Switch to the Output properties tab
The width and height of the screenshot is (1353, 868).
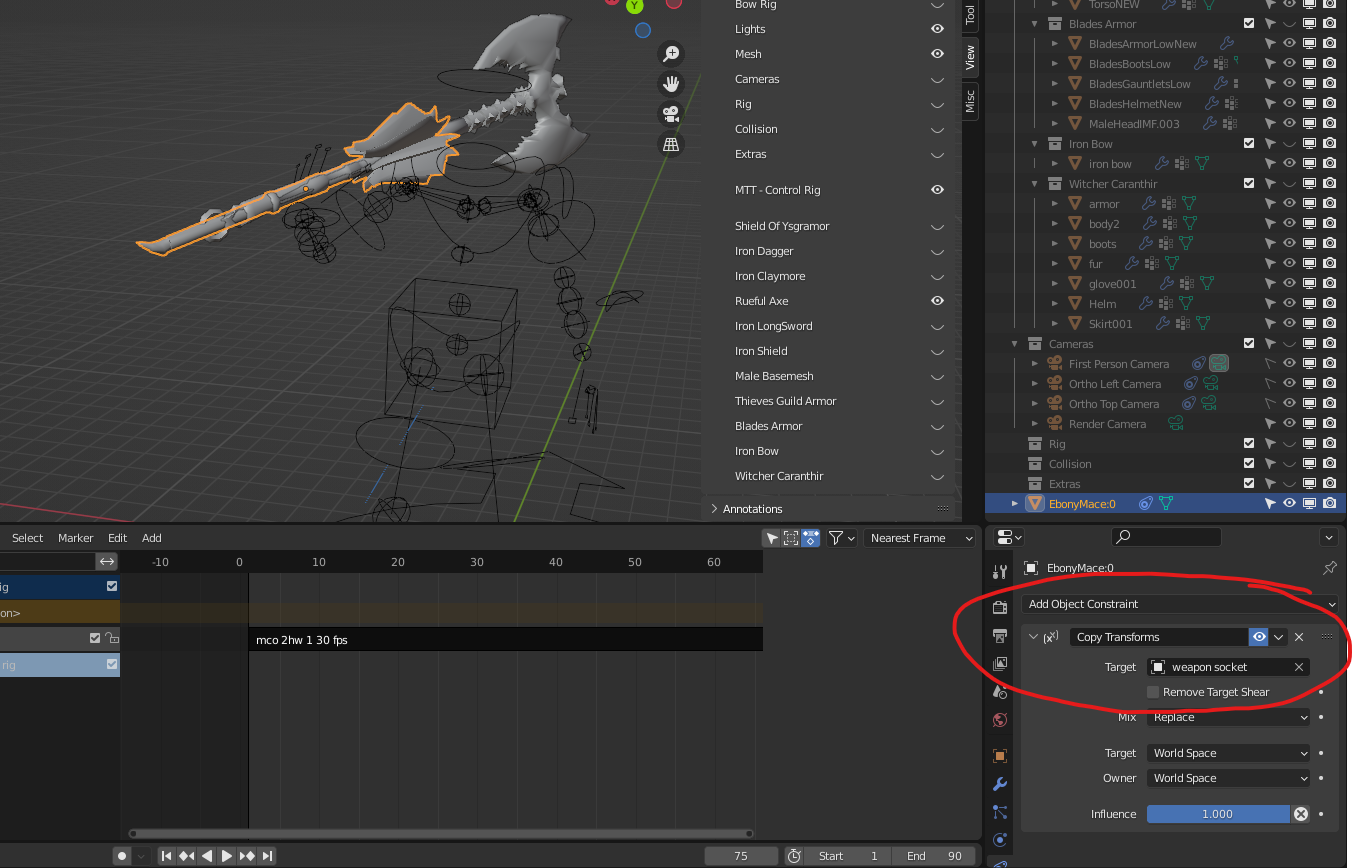[999, 635]
